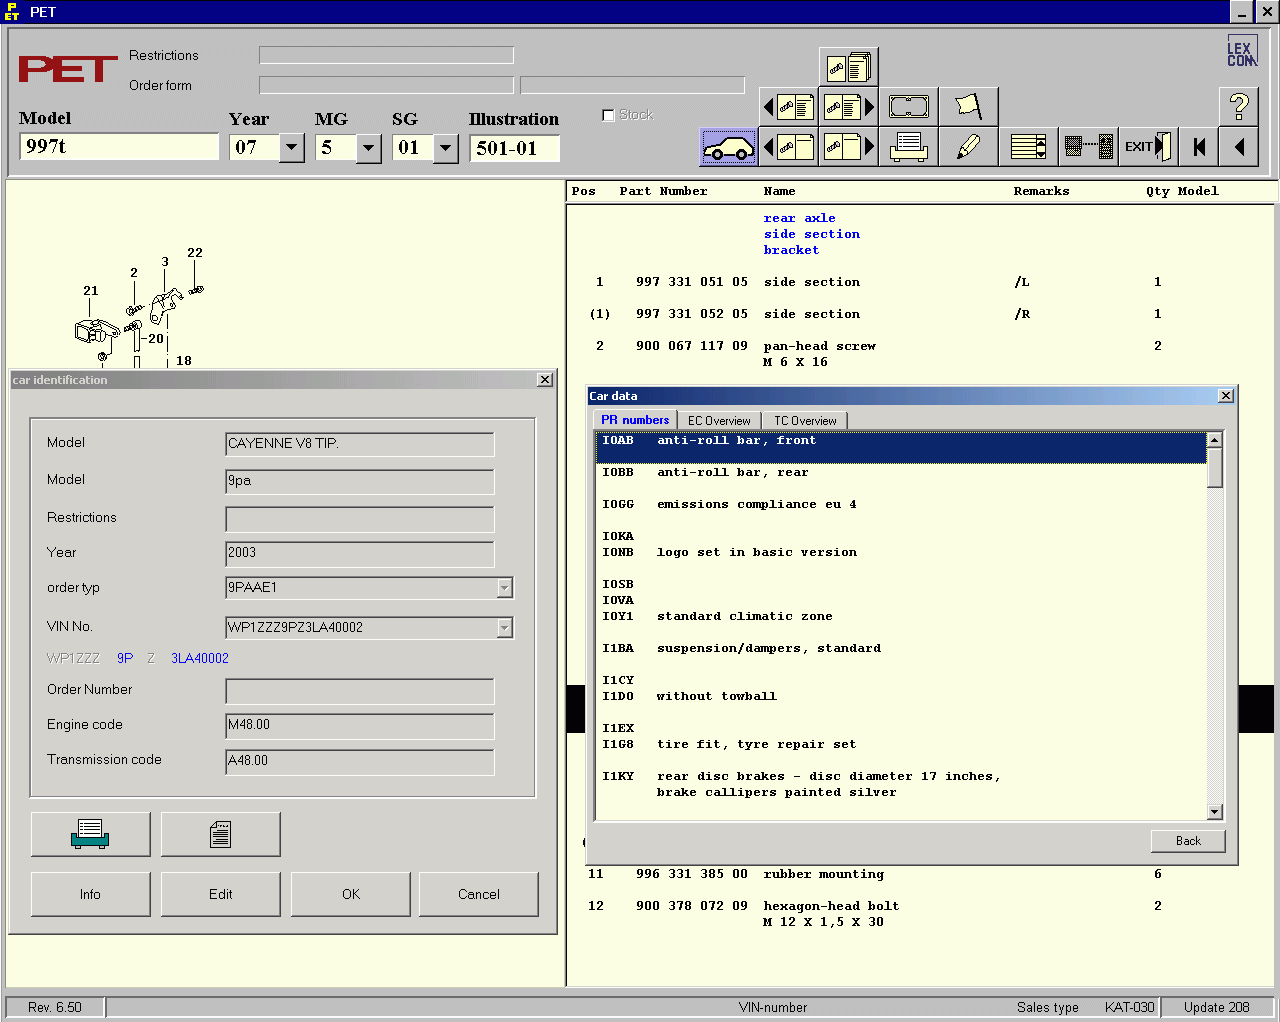Click the PR numbers scrollbar thumb
The width and height of the screenshot is (1280, 1022).
click(x=1215, y=468)
